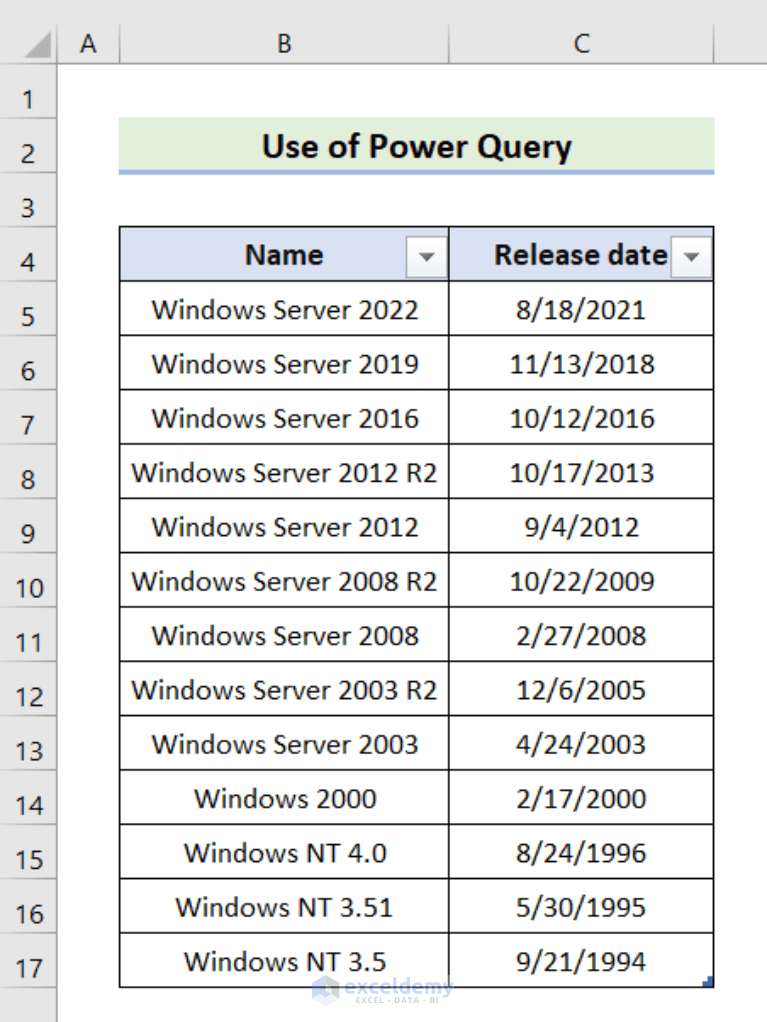Screen dimensions: 767x1022
Task: Select the 8/18/2021 date cell
Action: (581, 310)
